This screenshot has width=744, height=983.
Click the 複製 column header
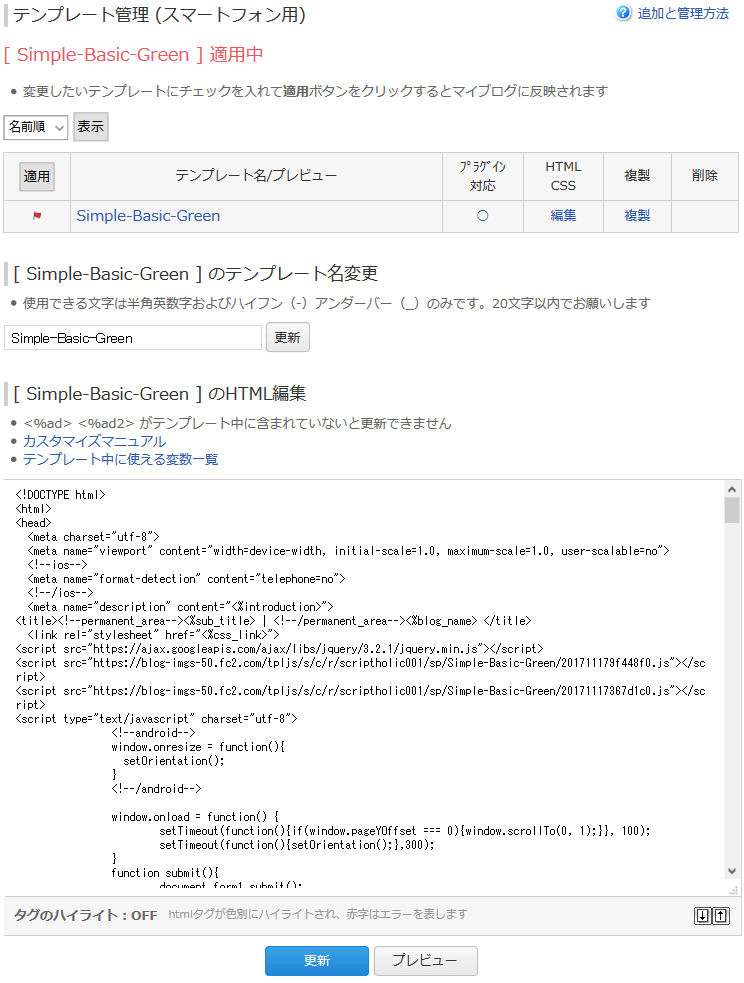coord(637,176)
